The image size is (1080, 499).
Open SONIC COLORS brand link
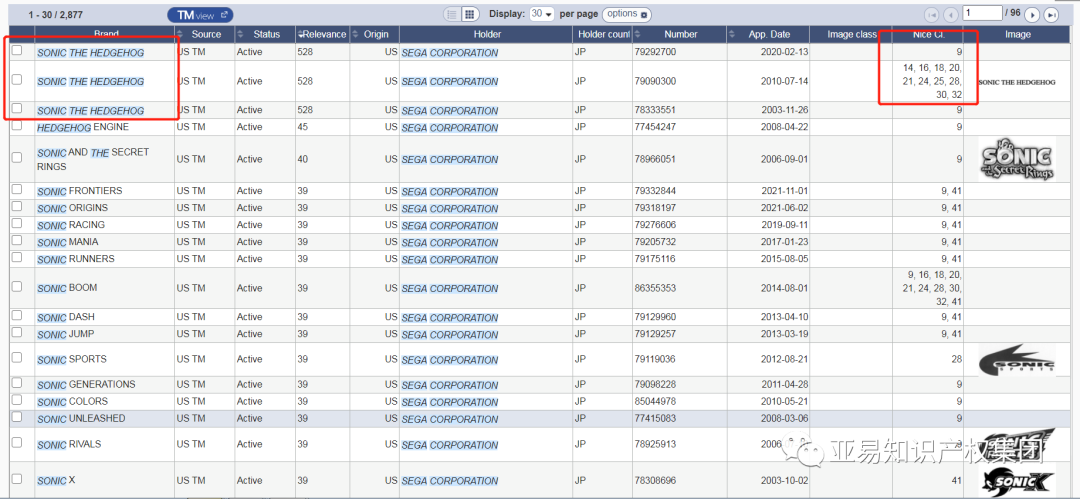click(72, 402)
